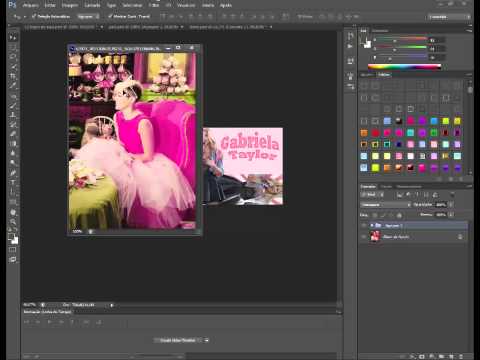Open the auto-select Agrupar dropdown
The image size is (480, 360).
coord(88,16)
